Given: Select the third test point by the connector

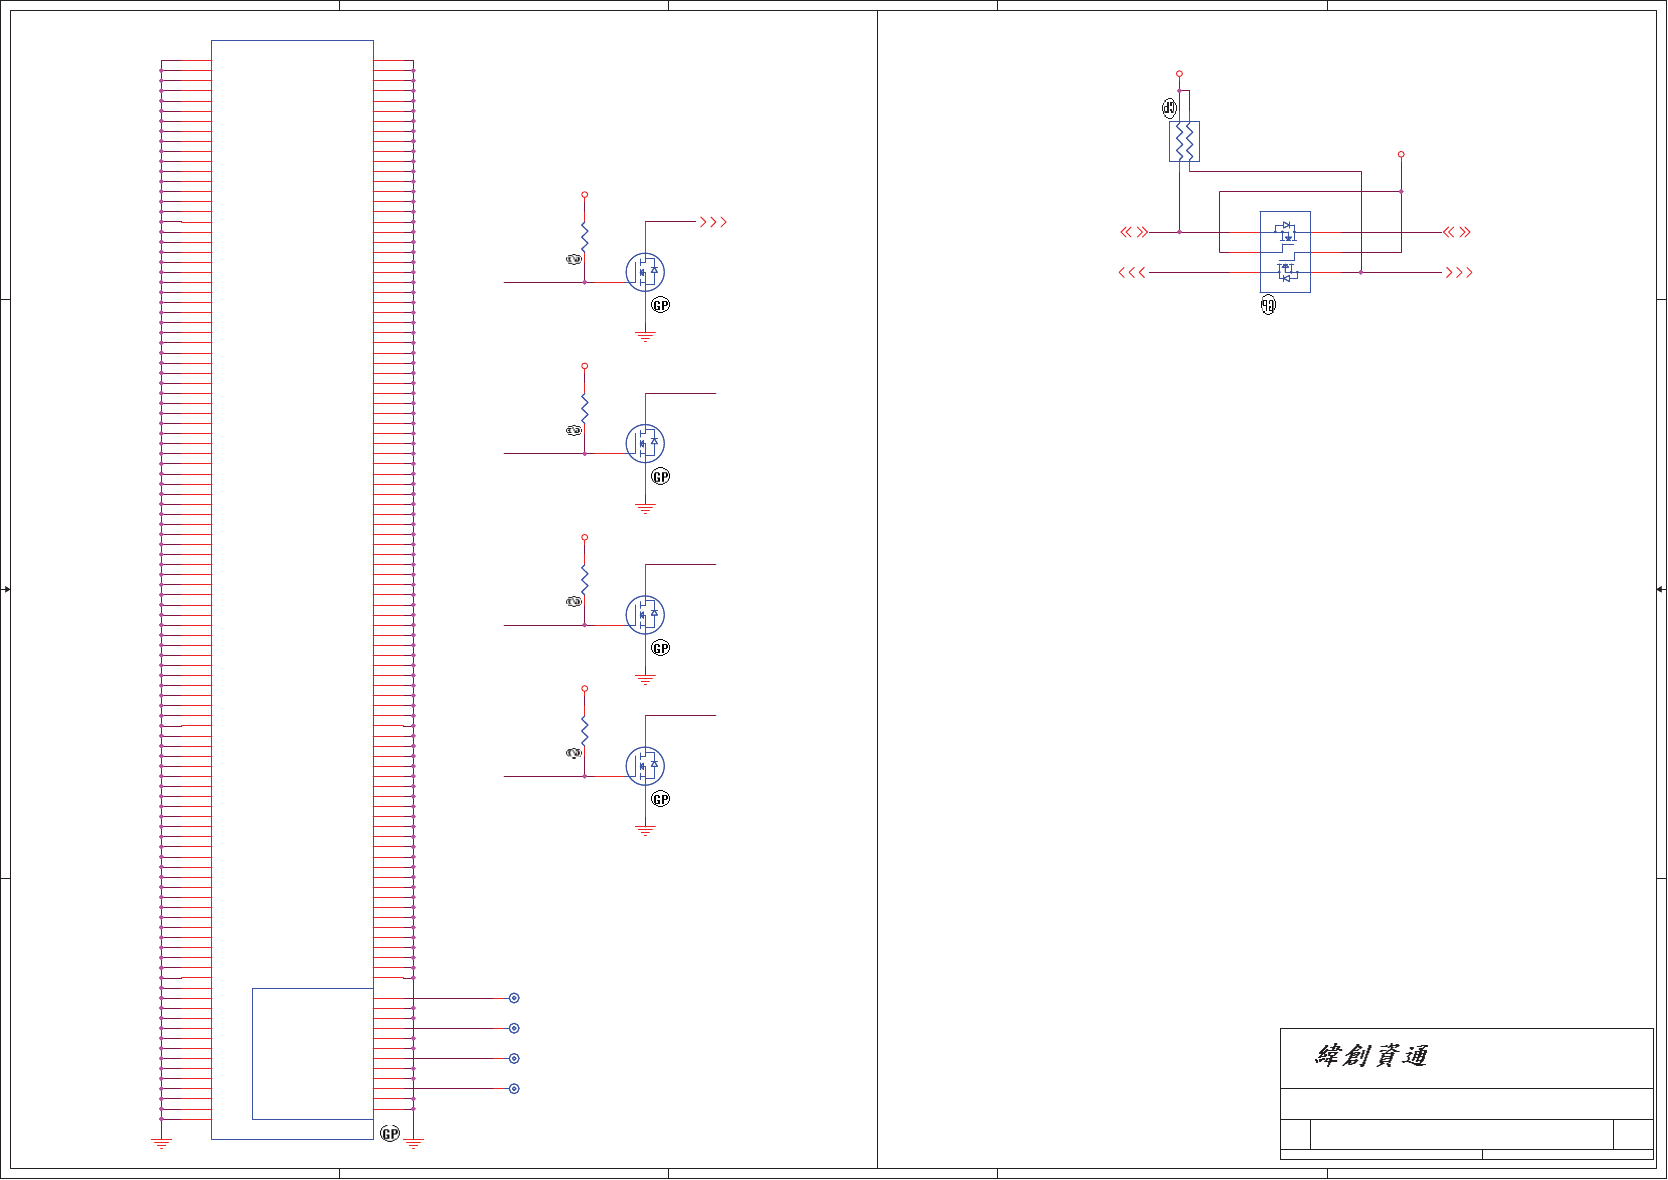Looking at the screenshot, I should click(x=514, y=1058).
